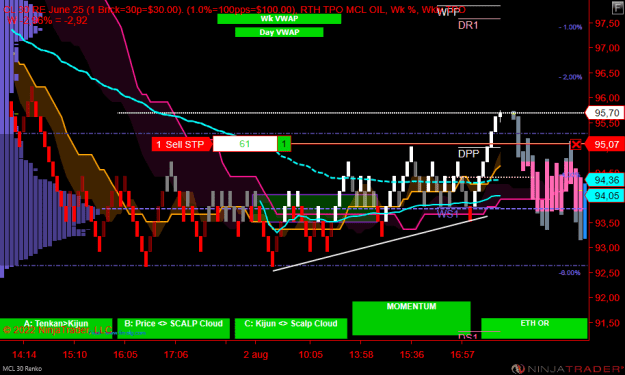Click the 97,50 price axis label
The image size is (625, 375).
coord(607,24)
